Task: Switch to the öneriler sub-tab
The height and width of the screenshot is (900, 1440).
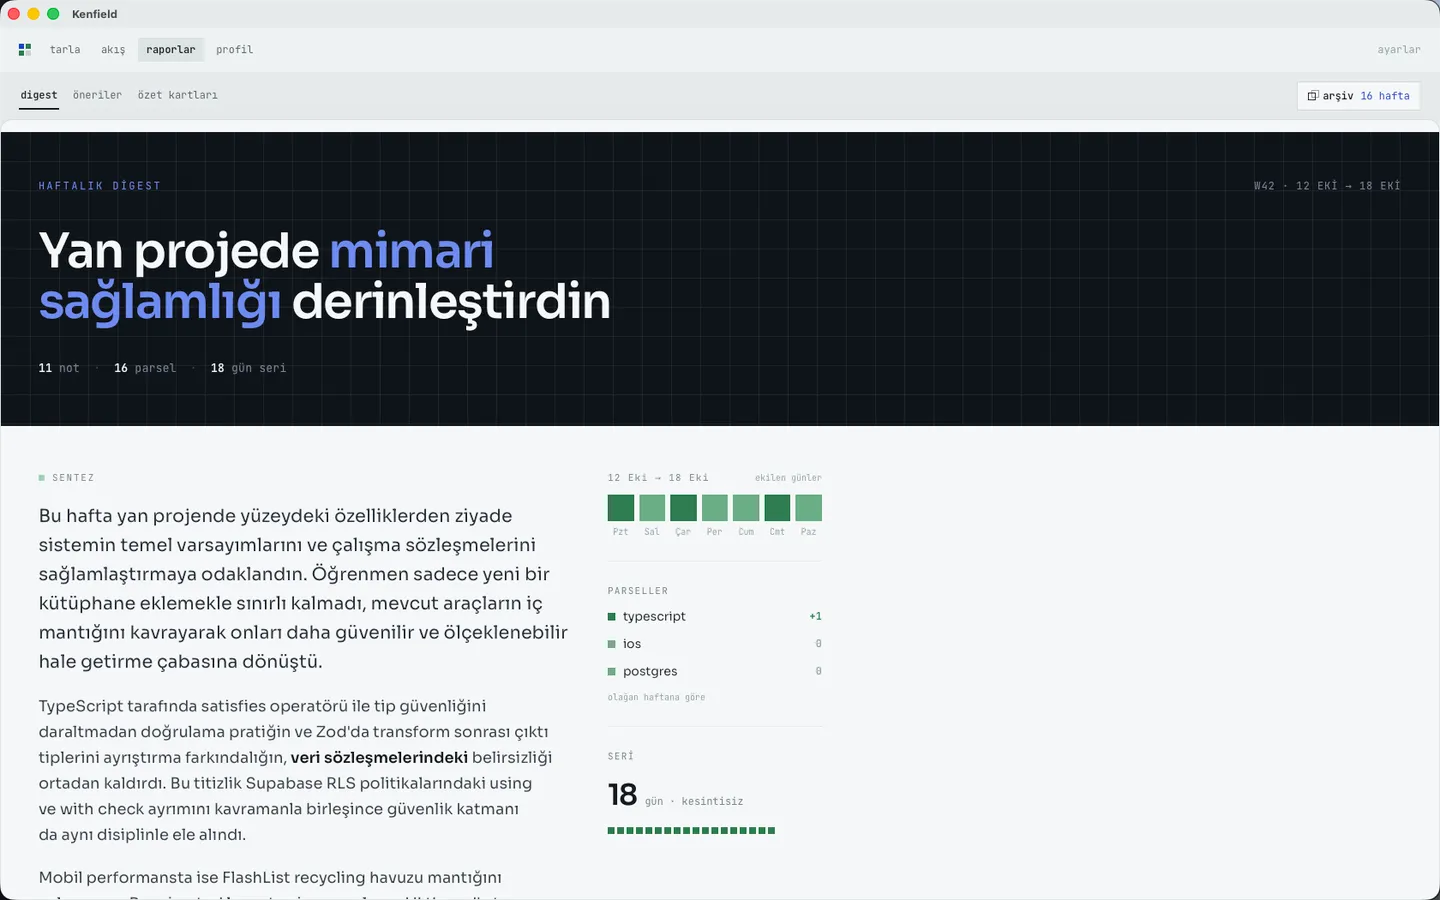Action: tap(97, 95)
